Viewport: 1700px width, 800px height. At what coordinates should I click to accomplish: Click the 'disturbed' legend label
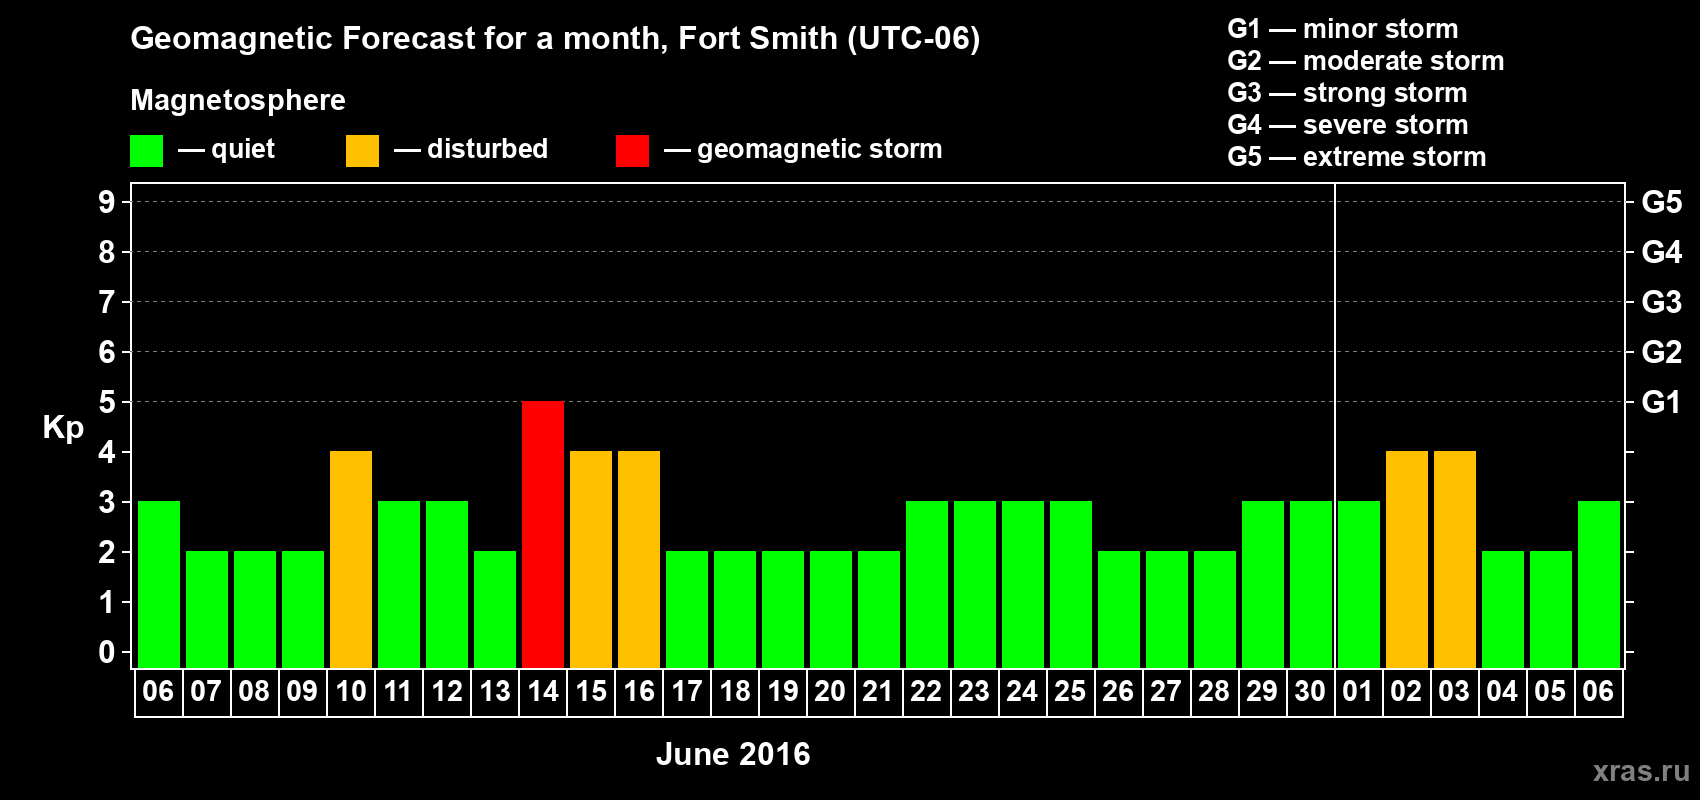coord(487,149)
